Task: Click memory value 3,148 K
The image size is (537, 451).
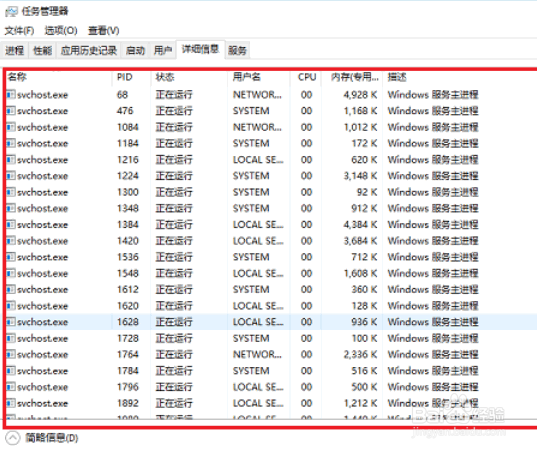Action: [360, 176]
